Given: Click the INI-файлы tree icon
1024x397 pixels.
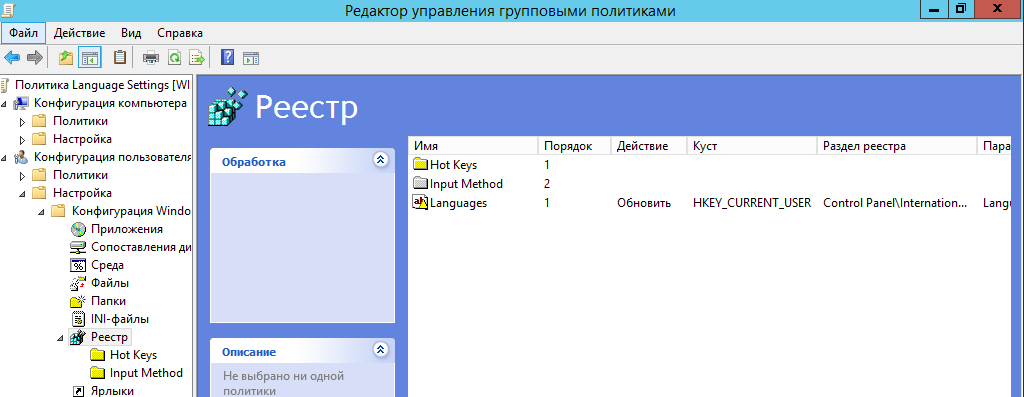Looking at the screenshot, I should tap(78, 319).
